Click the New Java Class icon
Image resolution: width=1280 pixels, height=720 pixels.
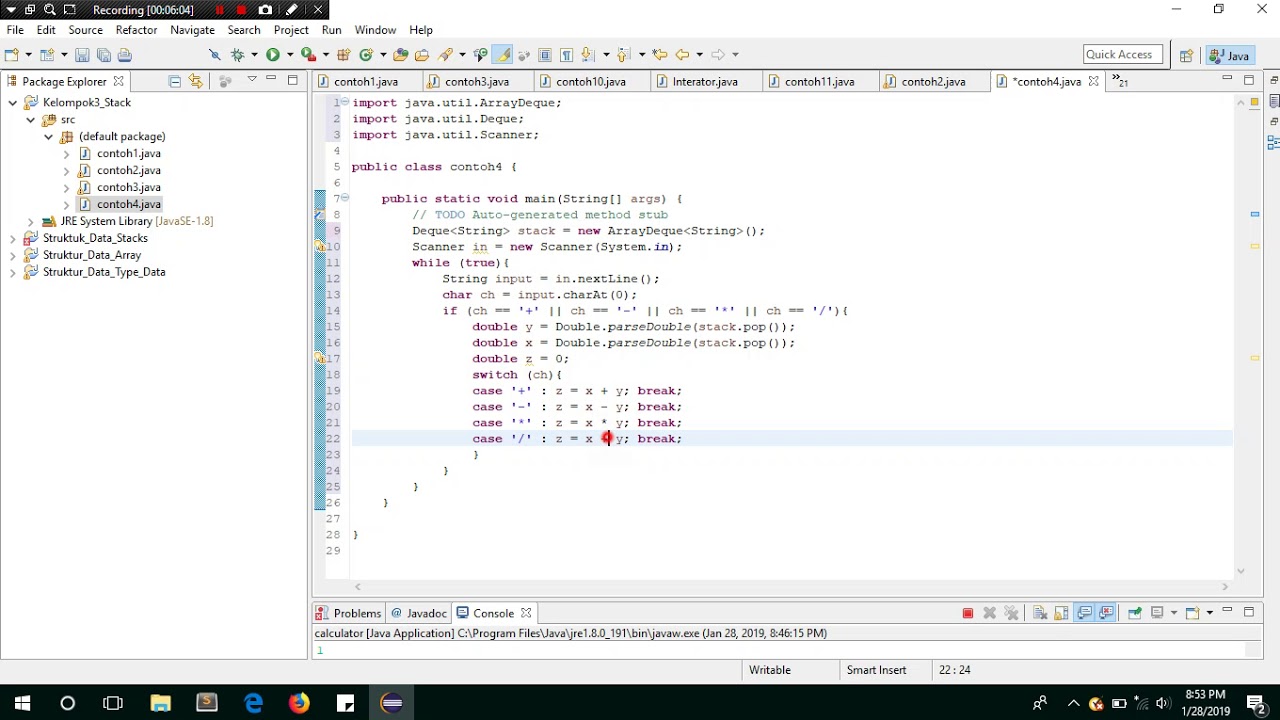point(366,54)
